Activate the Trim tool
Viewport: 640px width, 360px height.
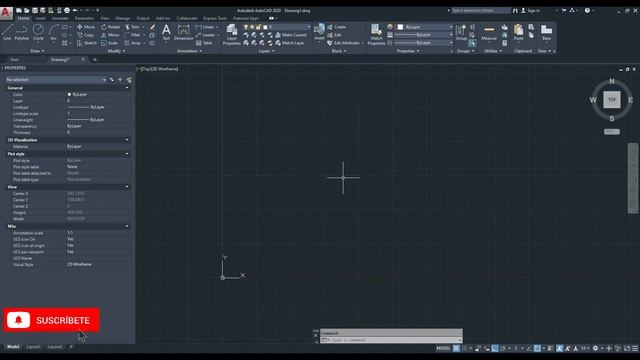pos(132,27)
